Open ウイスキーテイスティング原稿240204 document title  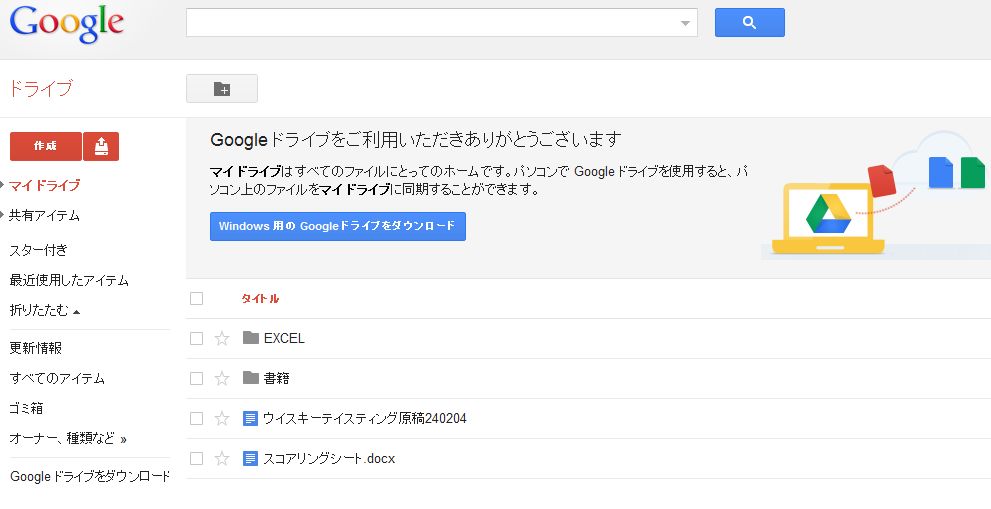(365, 418)
